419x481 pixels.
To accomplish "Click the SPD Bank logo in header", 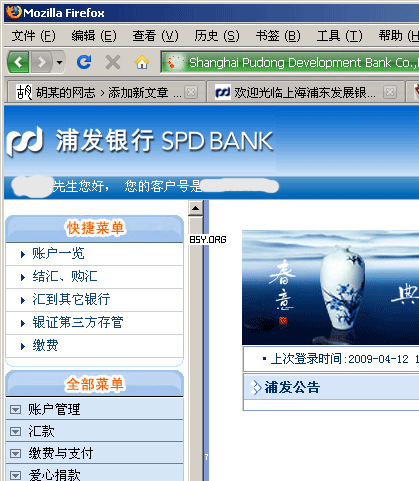I will click(140, 141).
